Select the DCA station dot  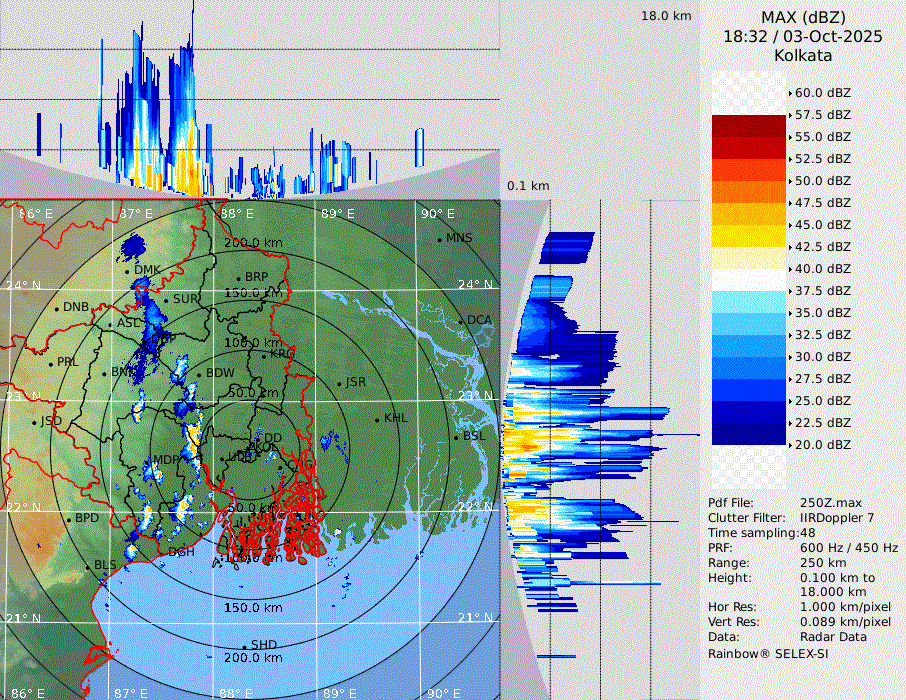[462, 321]
